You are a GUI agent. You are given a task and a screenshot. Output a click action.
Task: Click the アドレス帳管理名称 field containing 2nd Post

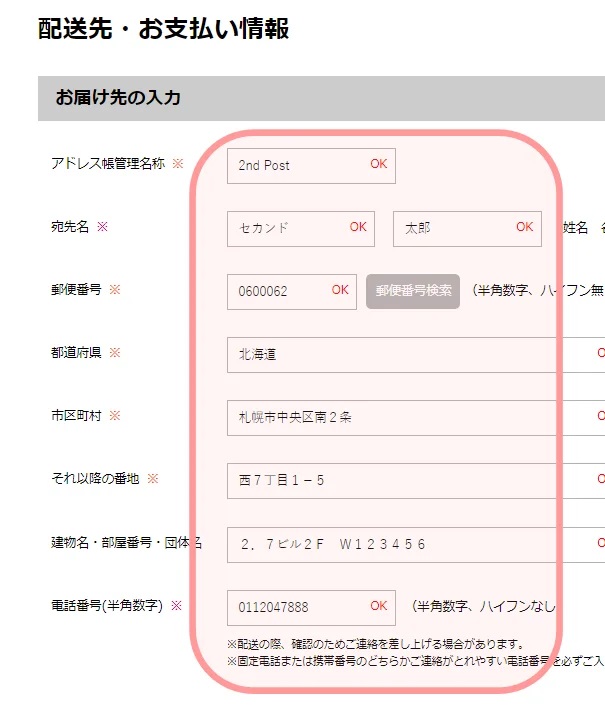coord(311,166)
